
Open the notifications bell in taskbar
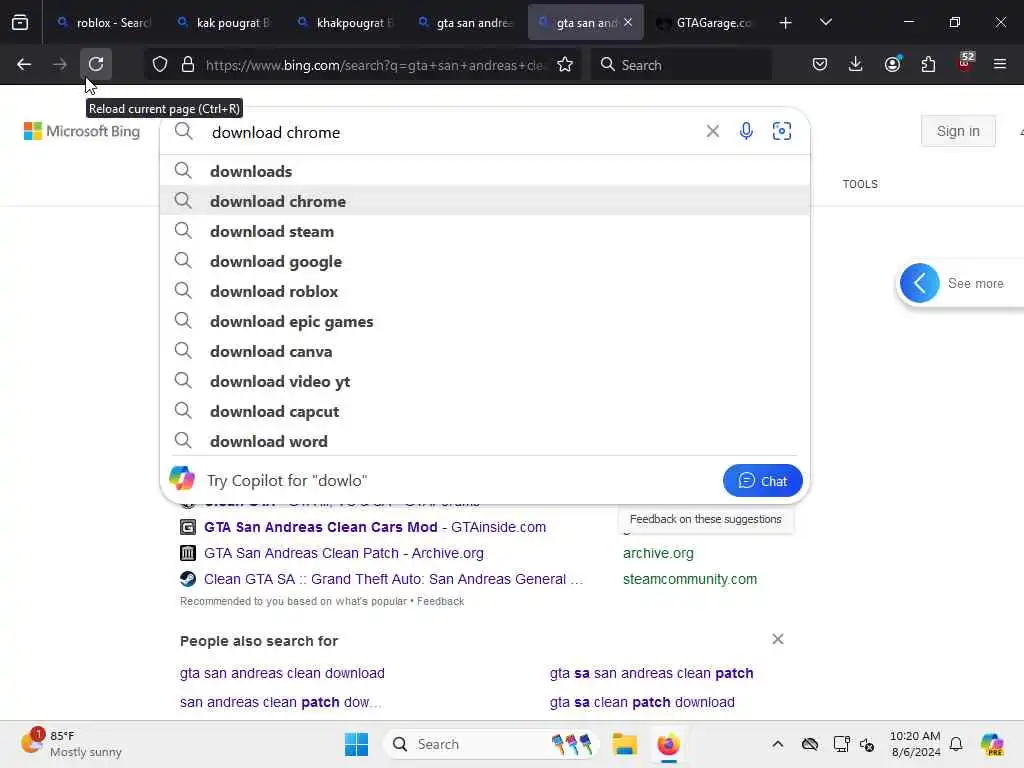point(956,744)
